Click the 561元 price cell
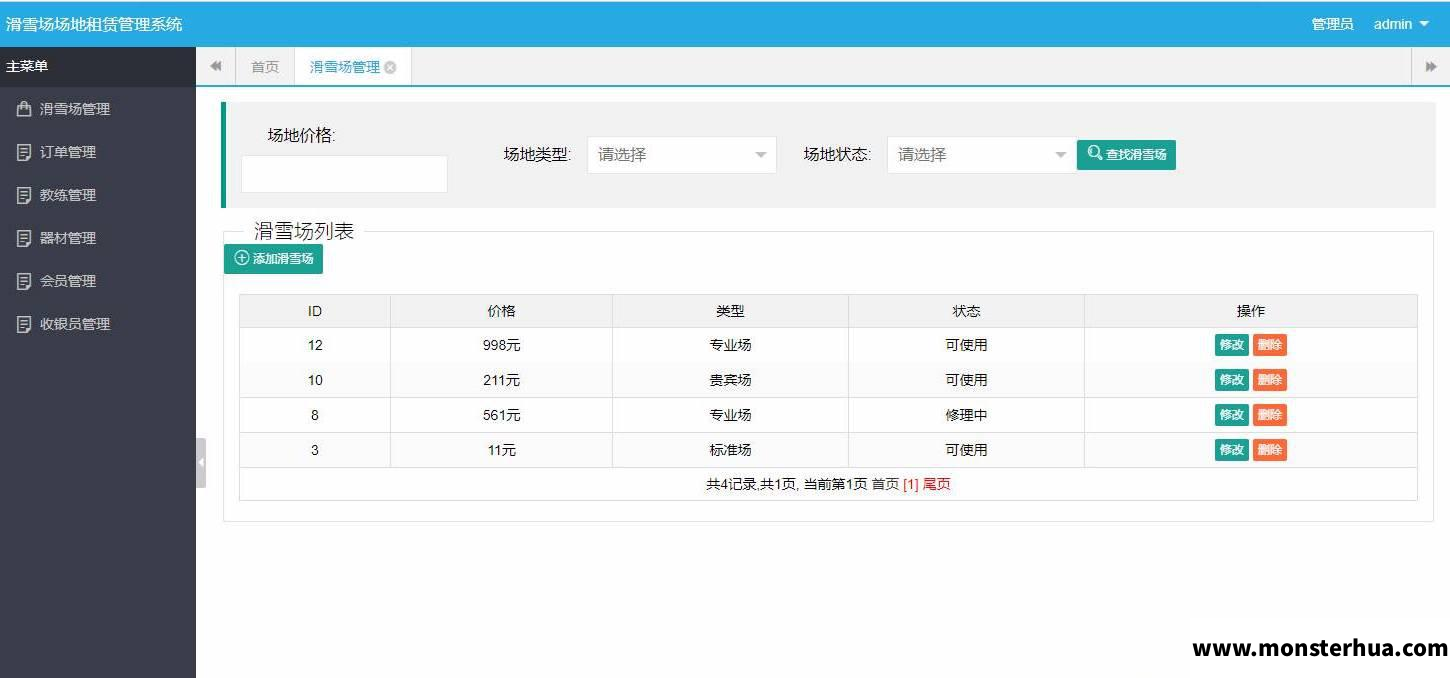The image size is (1450, 678). pyautogui.click(x=501, y=415)
